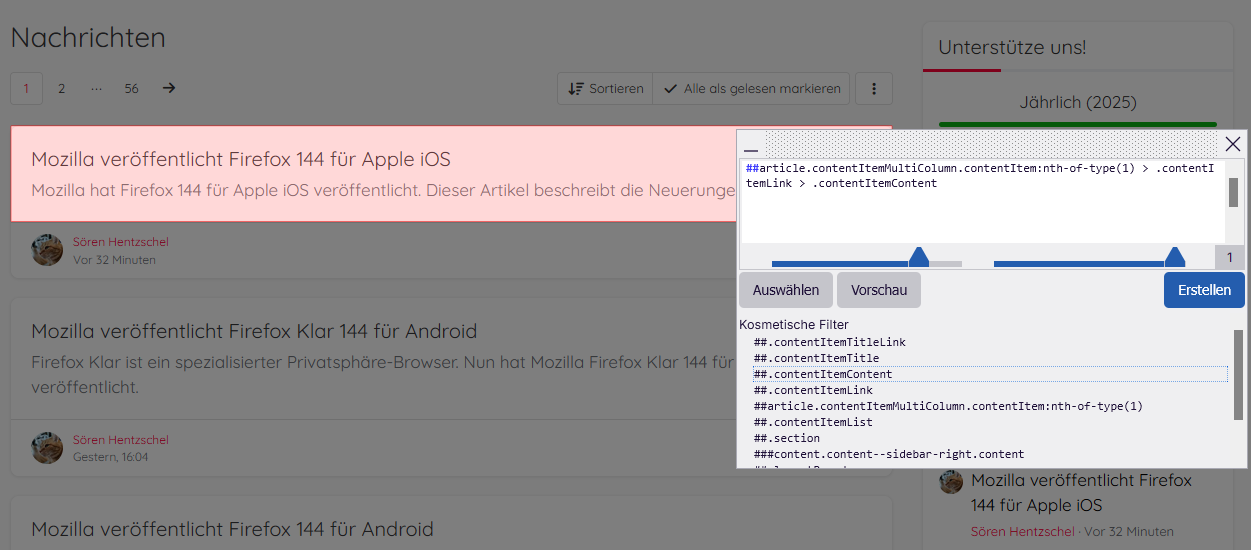Click Sören Hentzschel's avatar on the first article
1251x550 pixels.
[x=47, y=250]
